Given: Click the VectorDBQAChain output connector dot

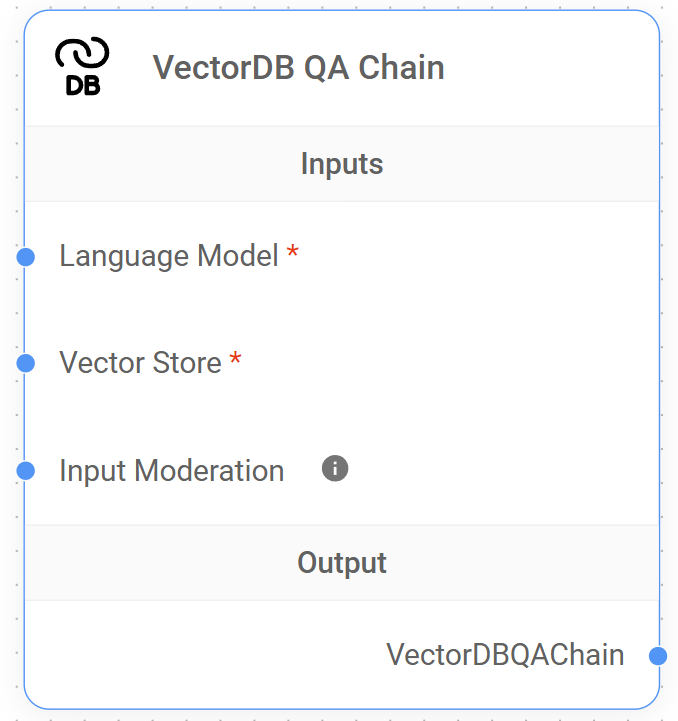Looking at the screenshot, I should click(x=657, y=656).
